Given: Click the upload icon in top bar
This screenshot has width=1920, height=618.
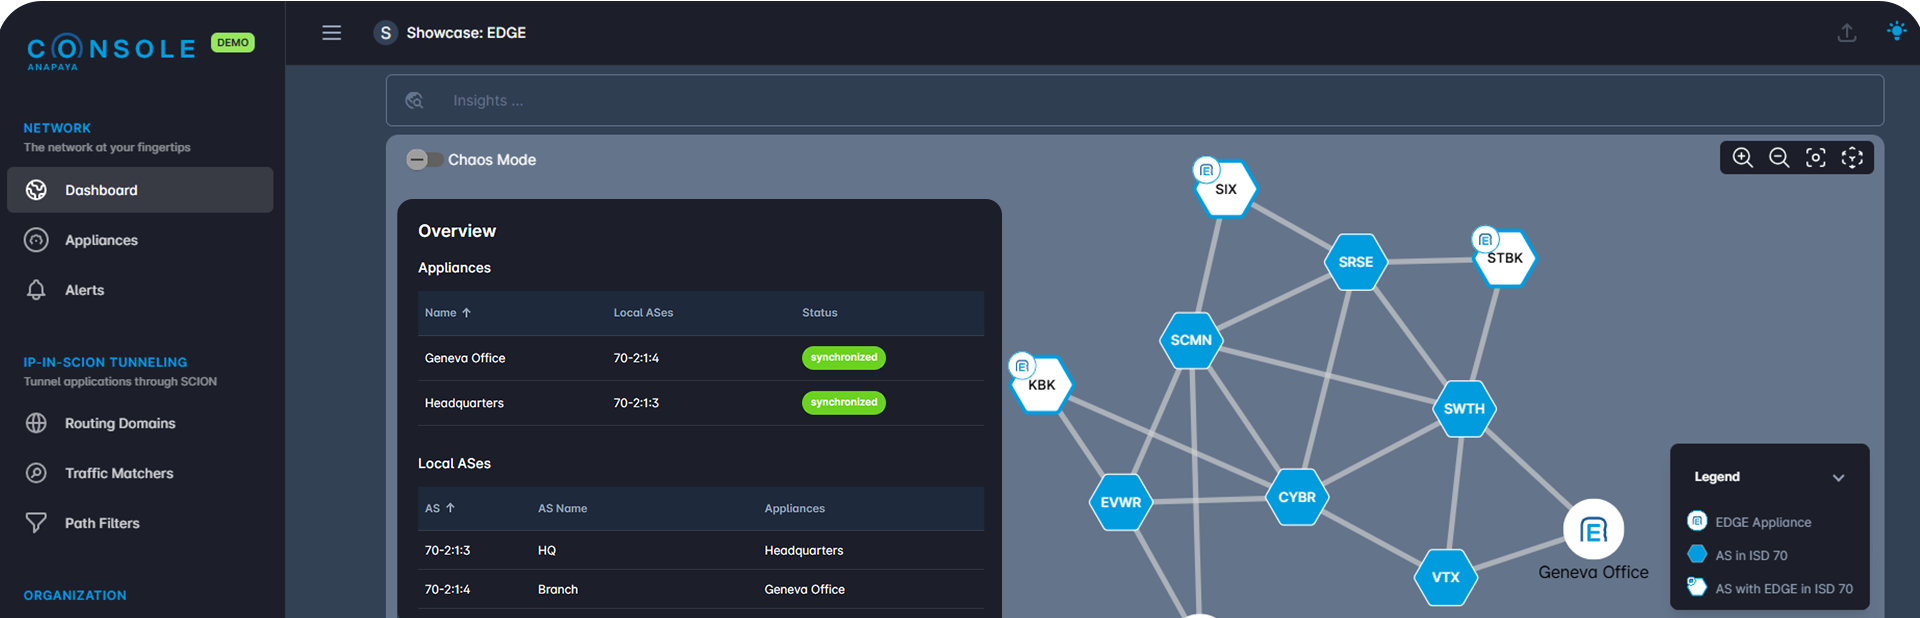Looking at the screenshot, I should click(1847, 33).
